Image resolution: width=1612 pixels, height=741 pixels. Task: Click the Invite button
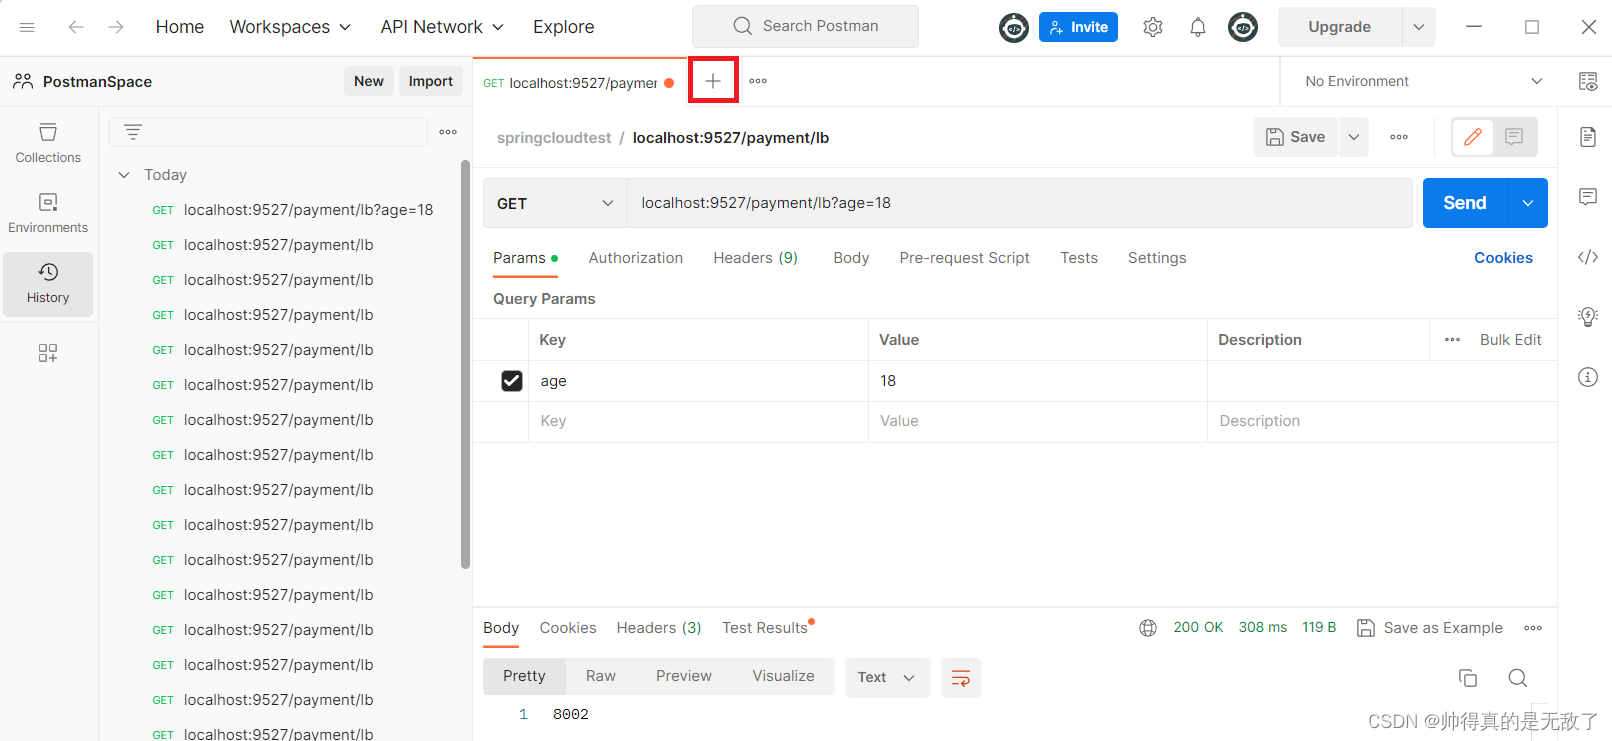pos(1078,27)
